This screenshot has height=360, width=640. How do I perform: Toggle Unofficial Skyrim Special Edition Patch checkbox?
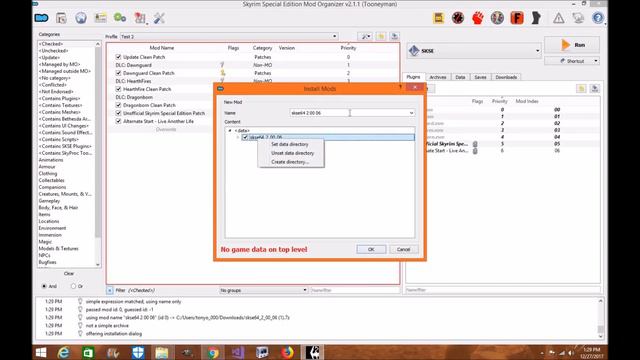pyautogui.click(x=118, y=113)
